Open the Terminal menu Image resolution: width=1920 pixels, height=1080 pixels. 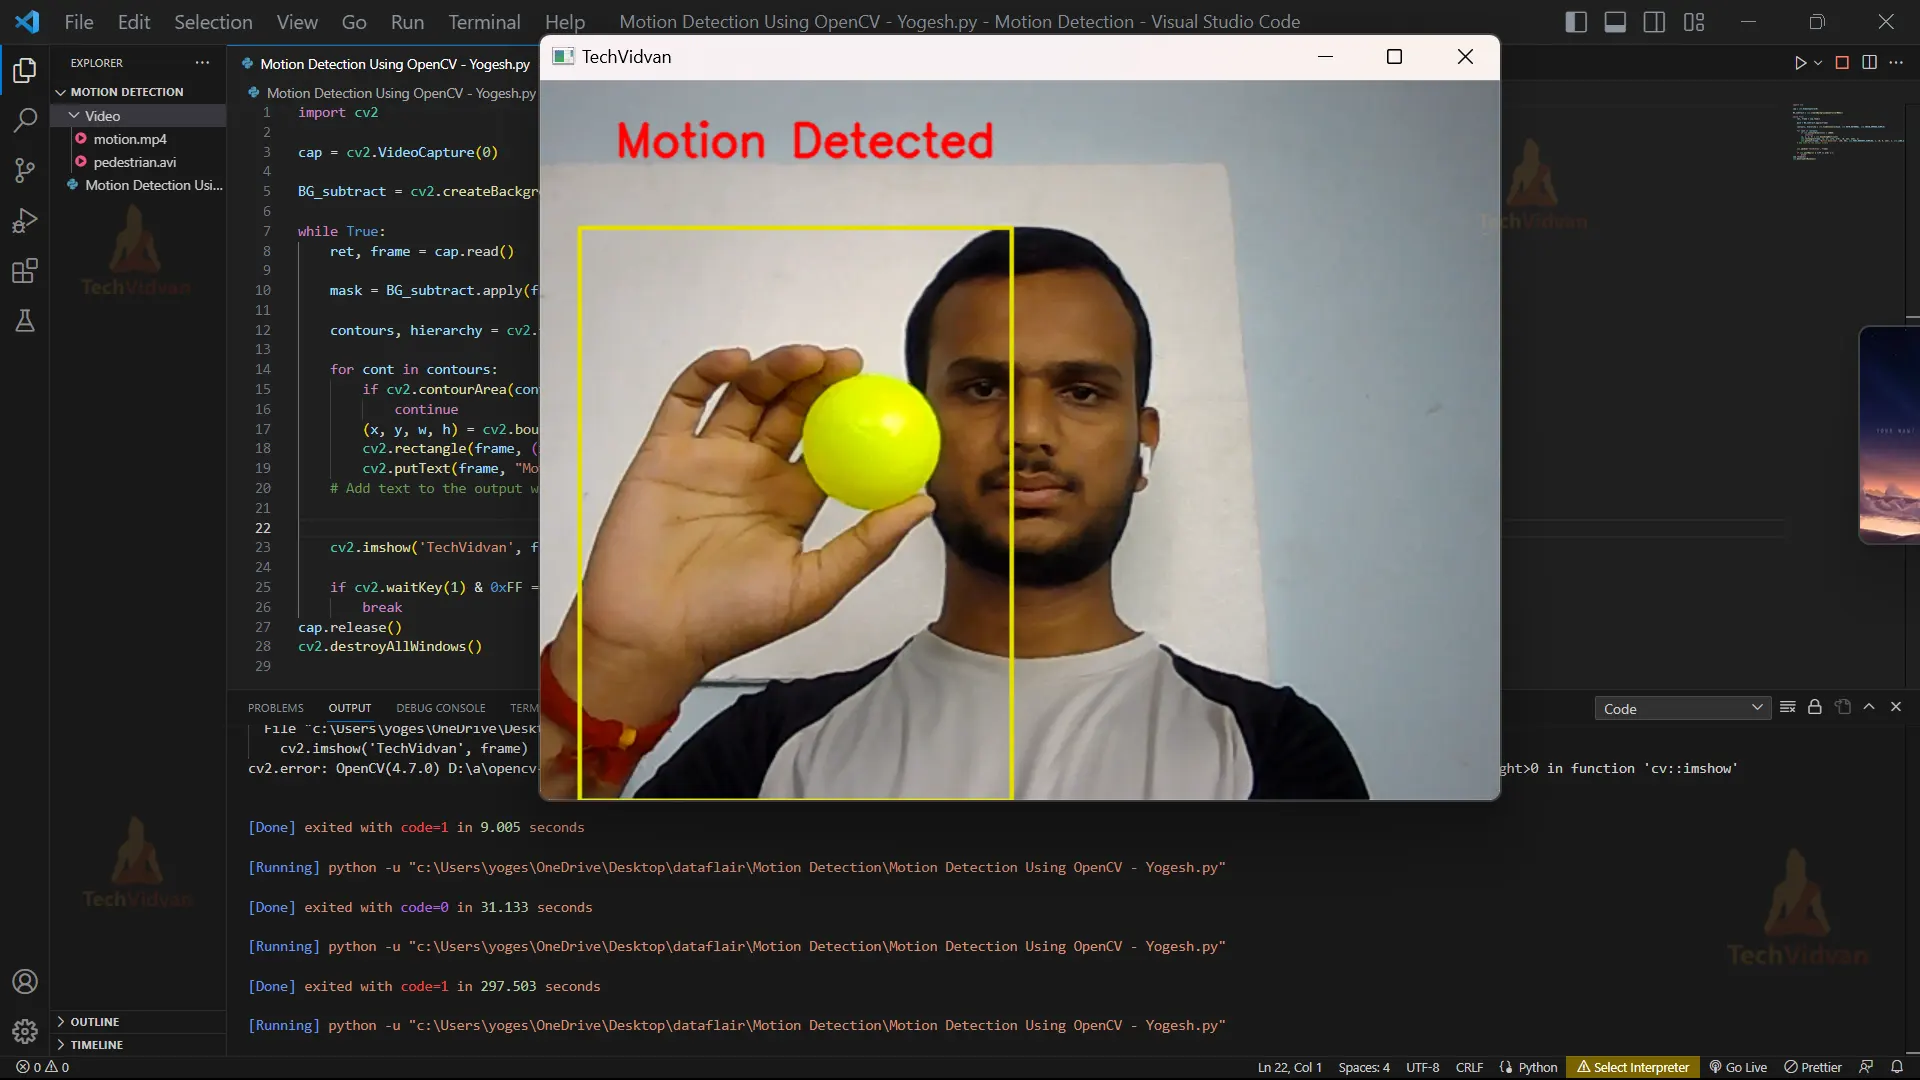click(x=483, y=21)
